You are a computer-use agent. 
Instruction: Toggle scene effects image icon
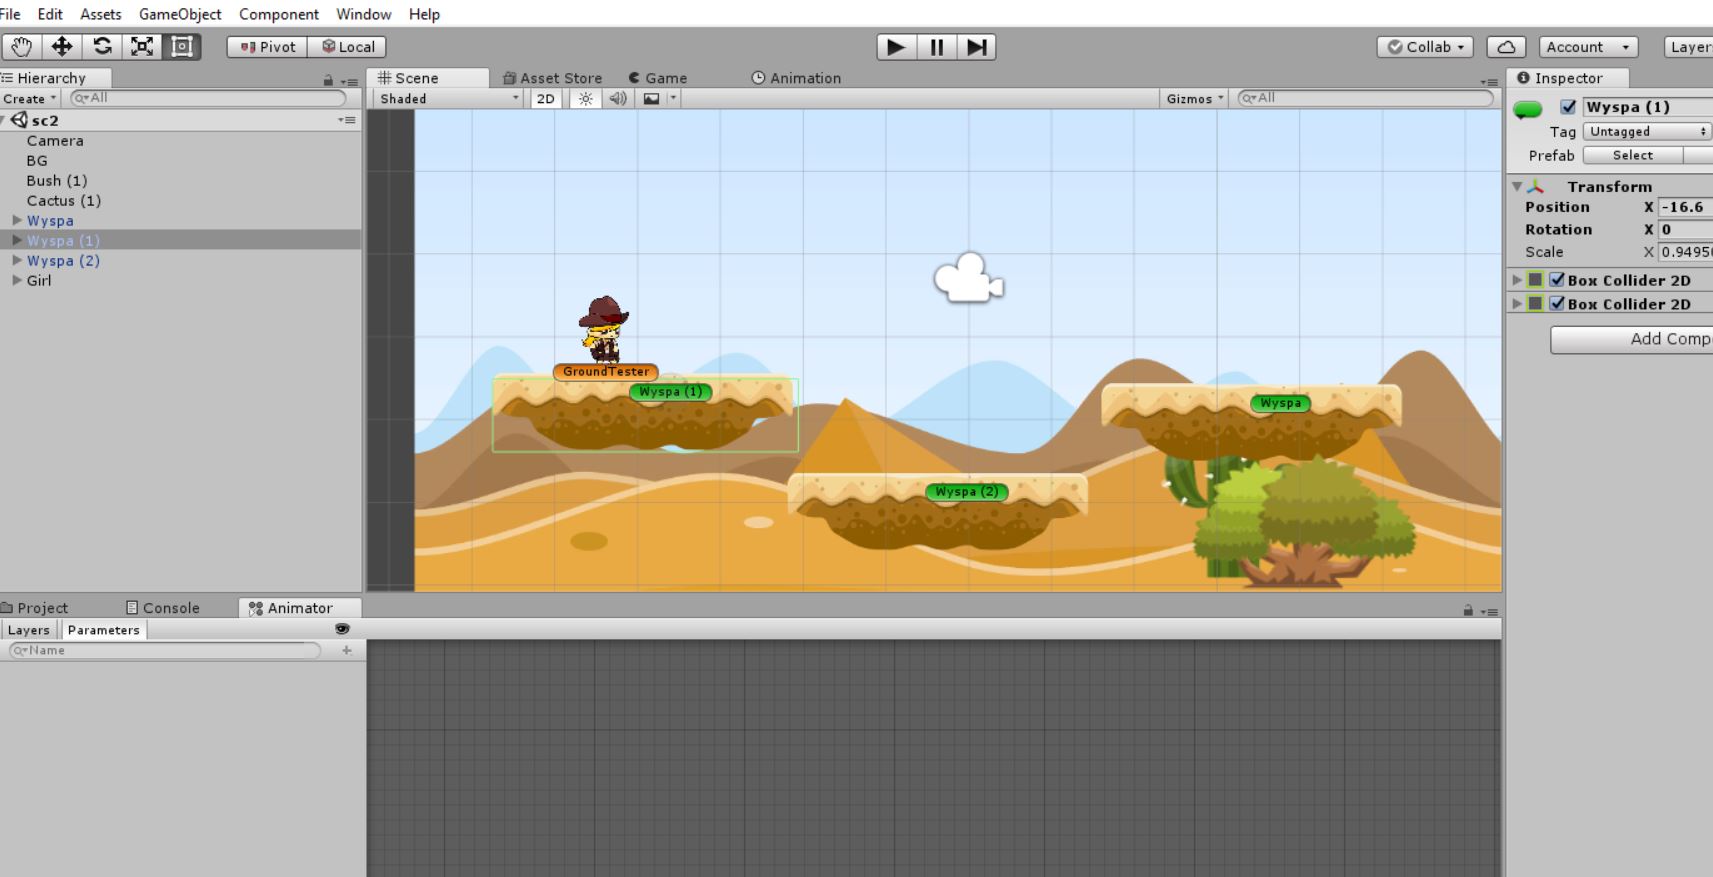click(x=652, y=98)
